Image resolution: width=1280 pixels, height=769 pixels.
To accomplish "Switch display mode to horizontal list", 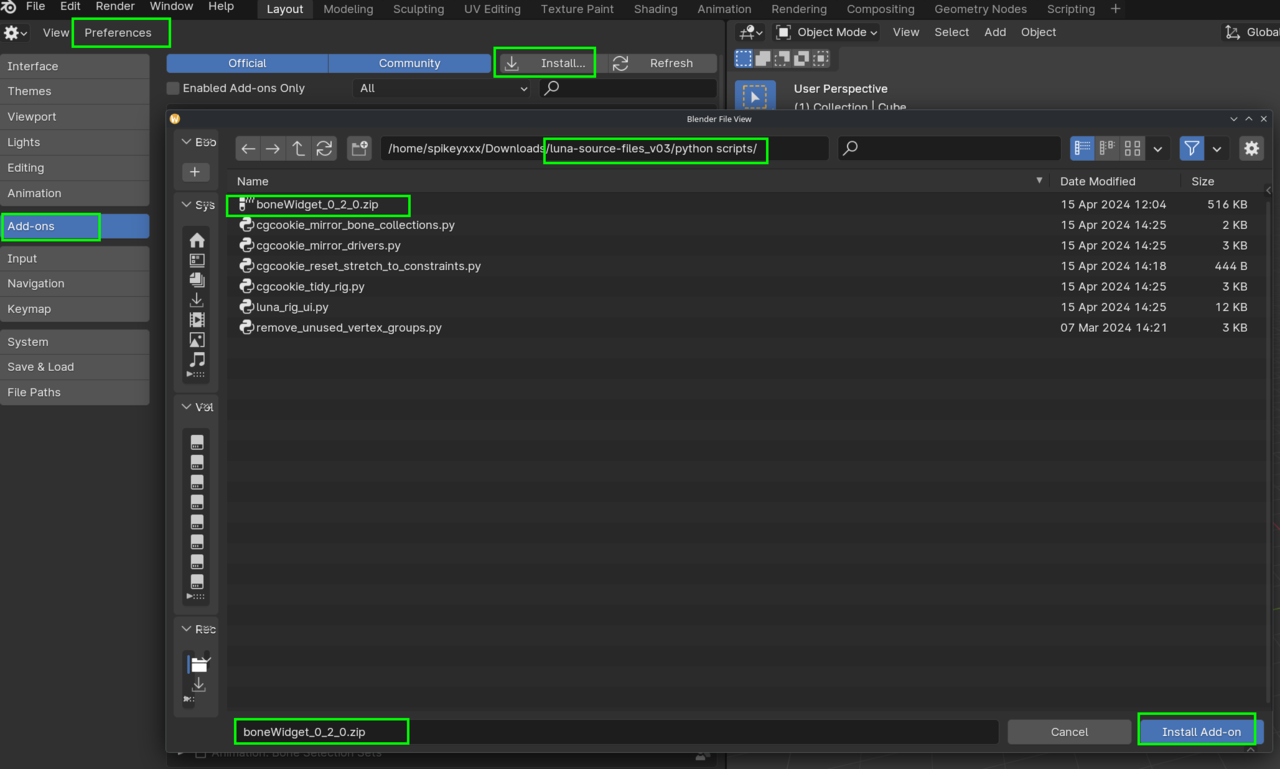I will tap(1106, 148).
